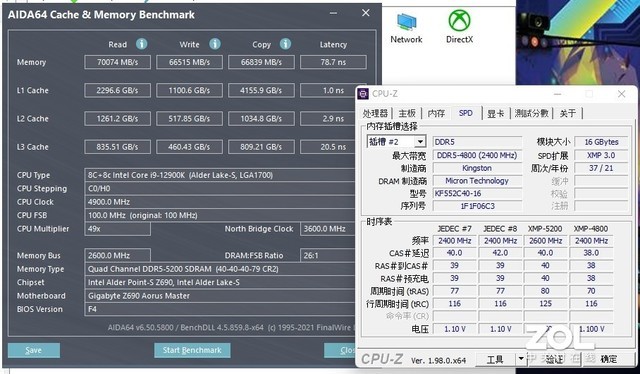Click the Memory Latency value 78.7 ns
The image size is (640, 374).
tap(333, 62)
